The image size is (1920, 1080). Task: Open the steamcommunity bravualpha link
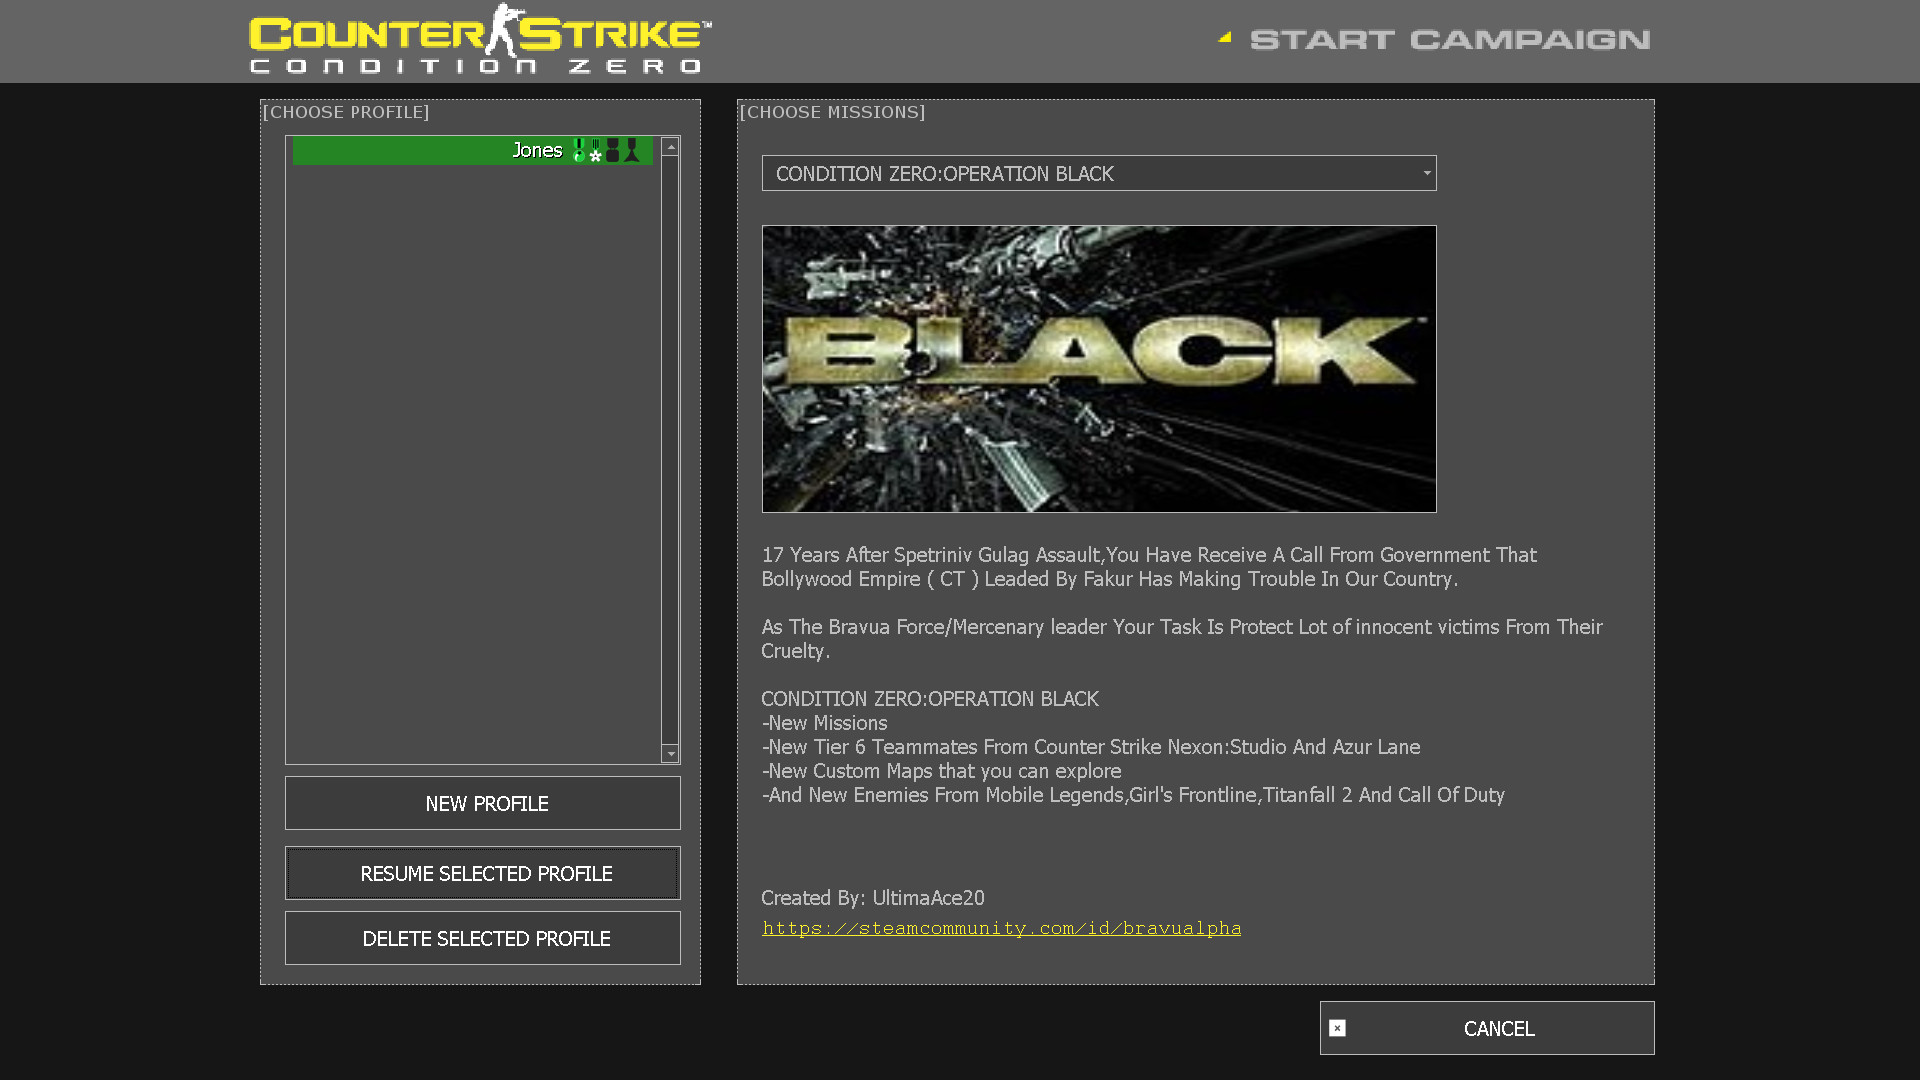(1001, 928)
